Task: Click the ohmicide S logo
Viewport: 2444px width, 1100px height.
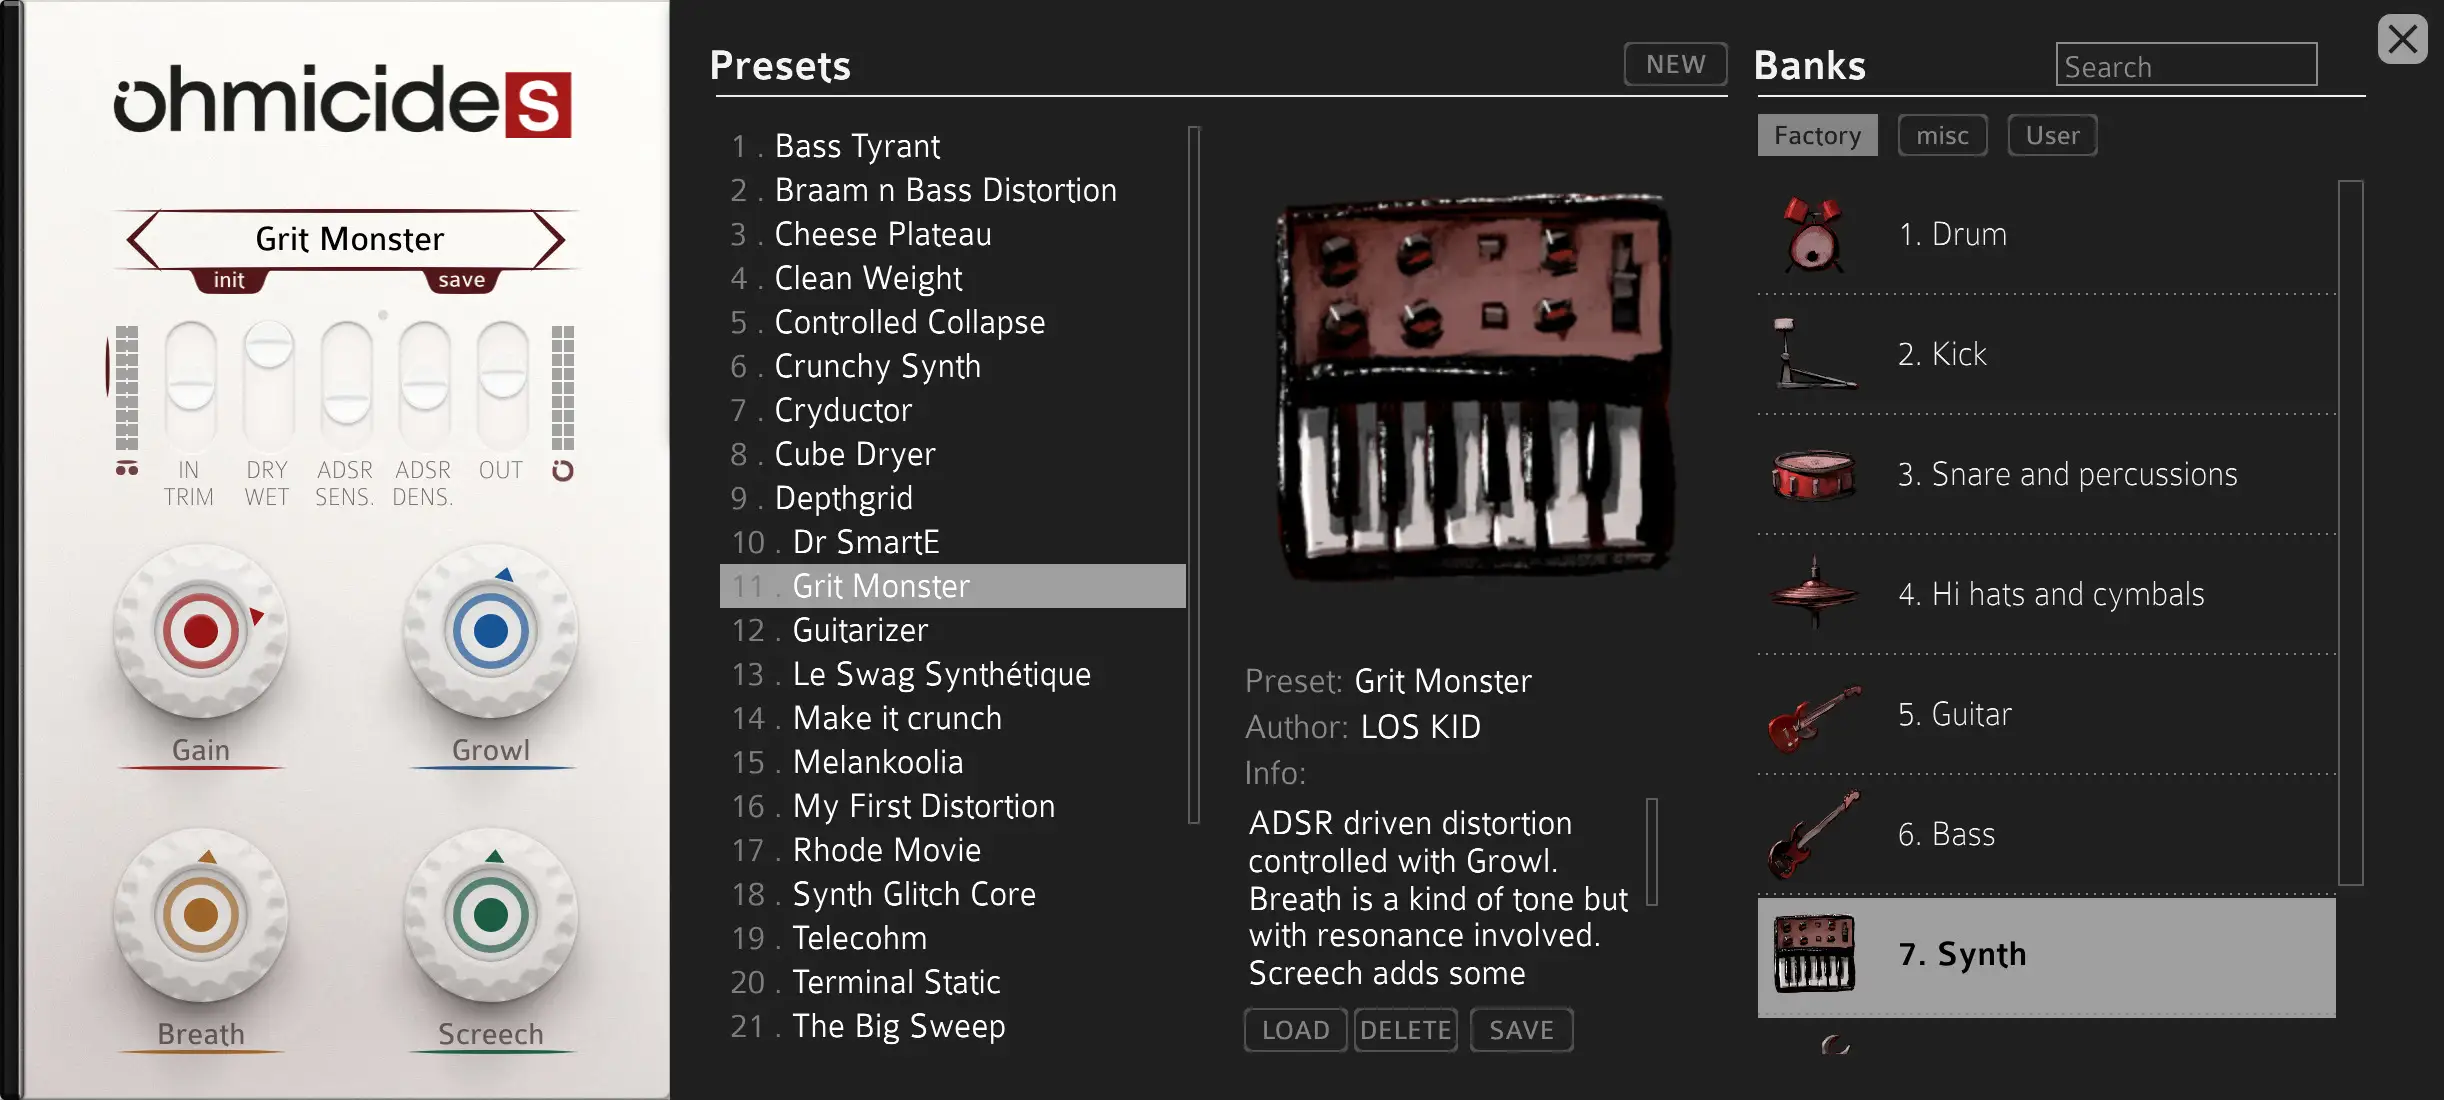Action: [342, 101]
